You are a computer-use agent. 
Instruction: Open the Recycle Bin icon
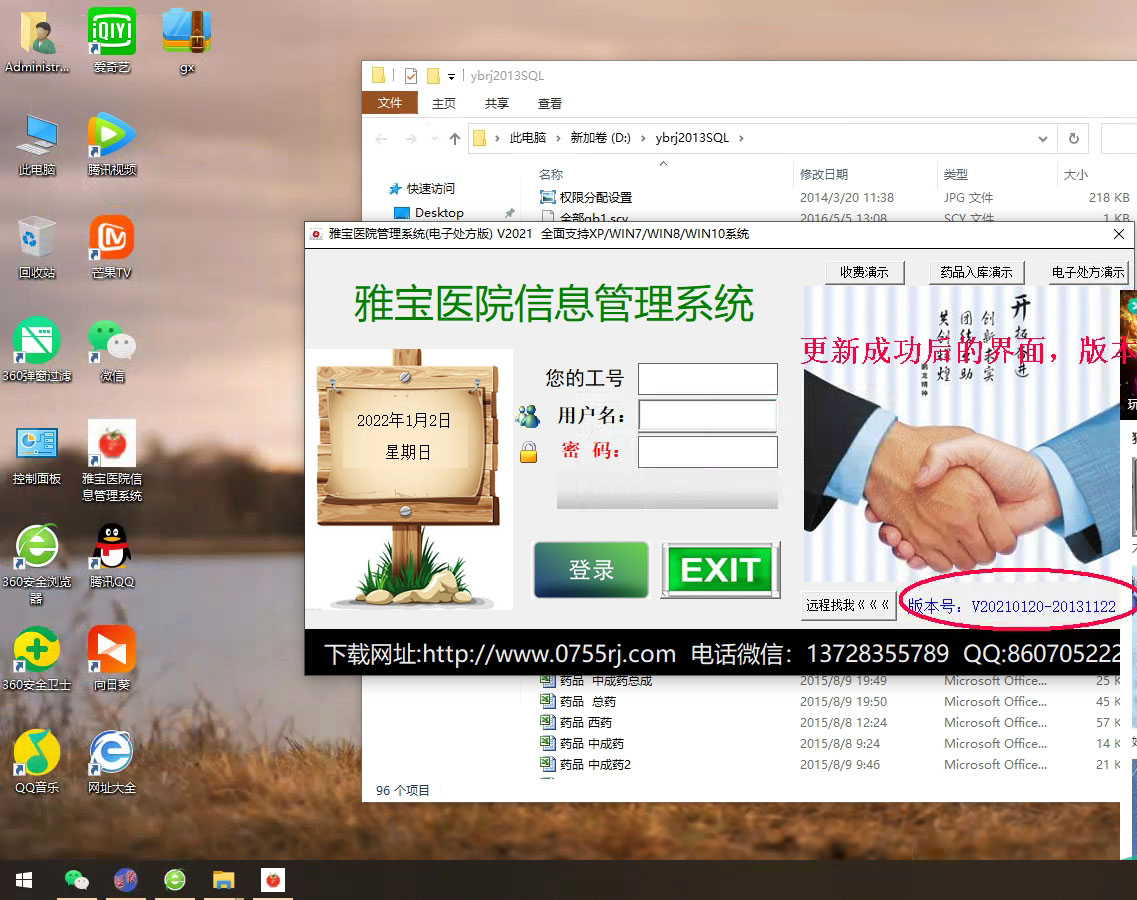(x=37, y=239)
